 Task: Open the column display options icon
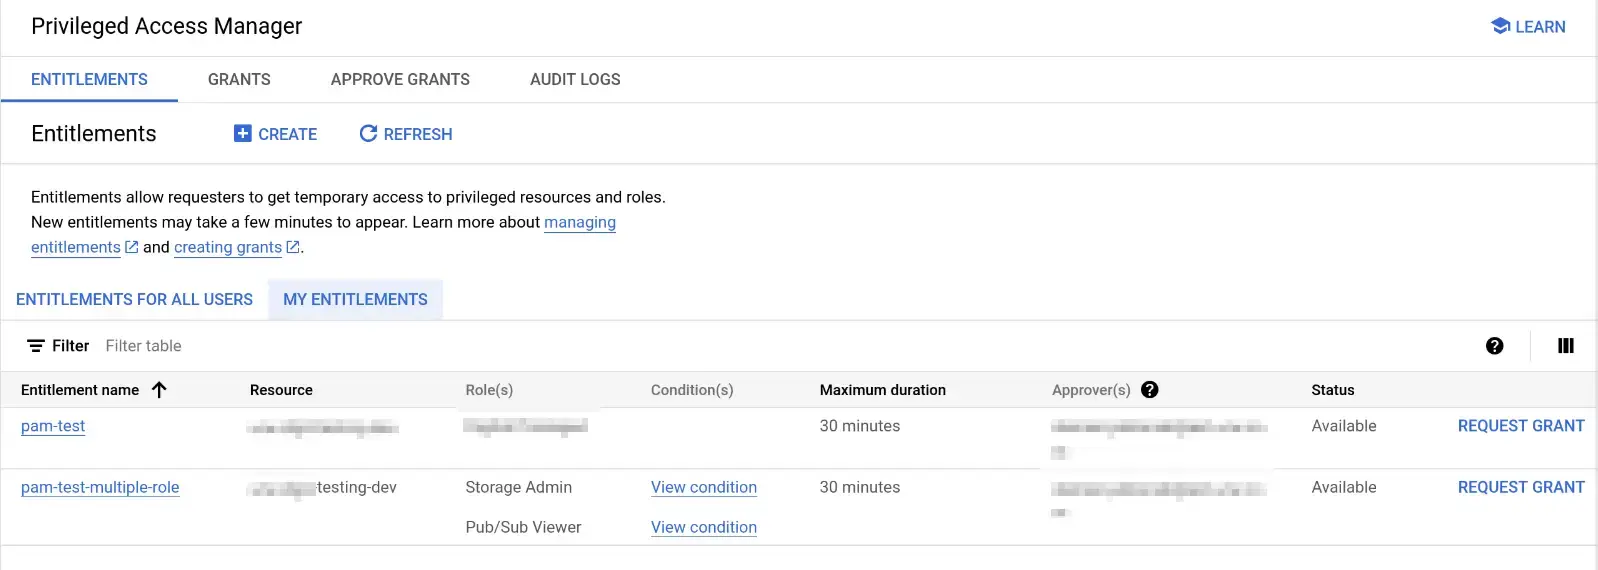pyautogui.click(x=1566, y=346)
